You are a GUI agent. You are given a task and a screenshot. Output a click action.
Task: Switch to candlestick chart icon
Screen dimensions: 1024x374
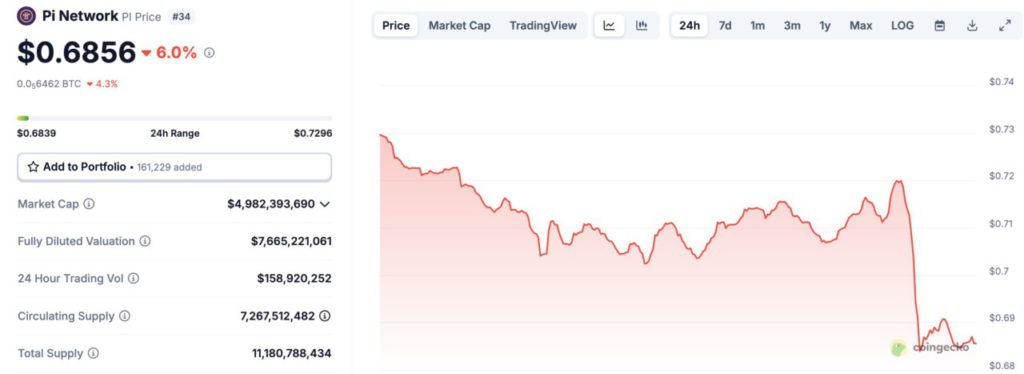coord(642,25)
